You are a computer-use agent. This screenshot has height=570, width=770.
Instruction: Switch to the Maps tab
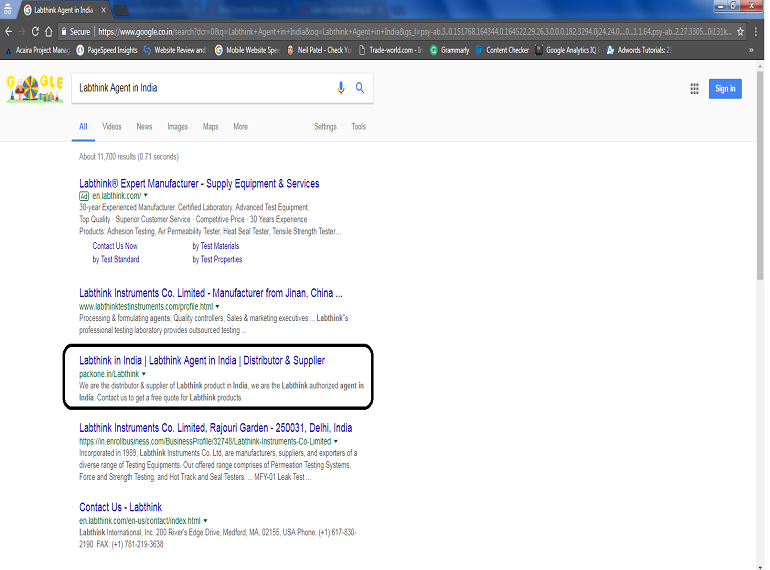pos(210,127)
